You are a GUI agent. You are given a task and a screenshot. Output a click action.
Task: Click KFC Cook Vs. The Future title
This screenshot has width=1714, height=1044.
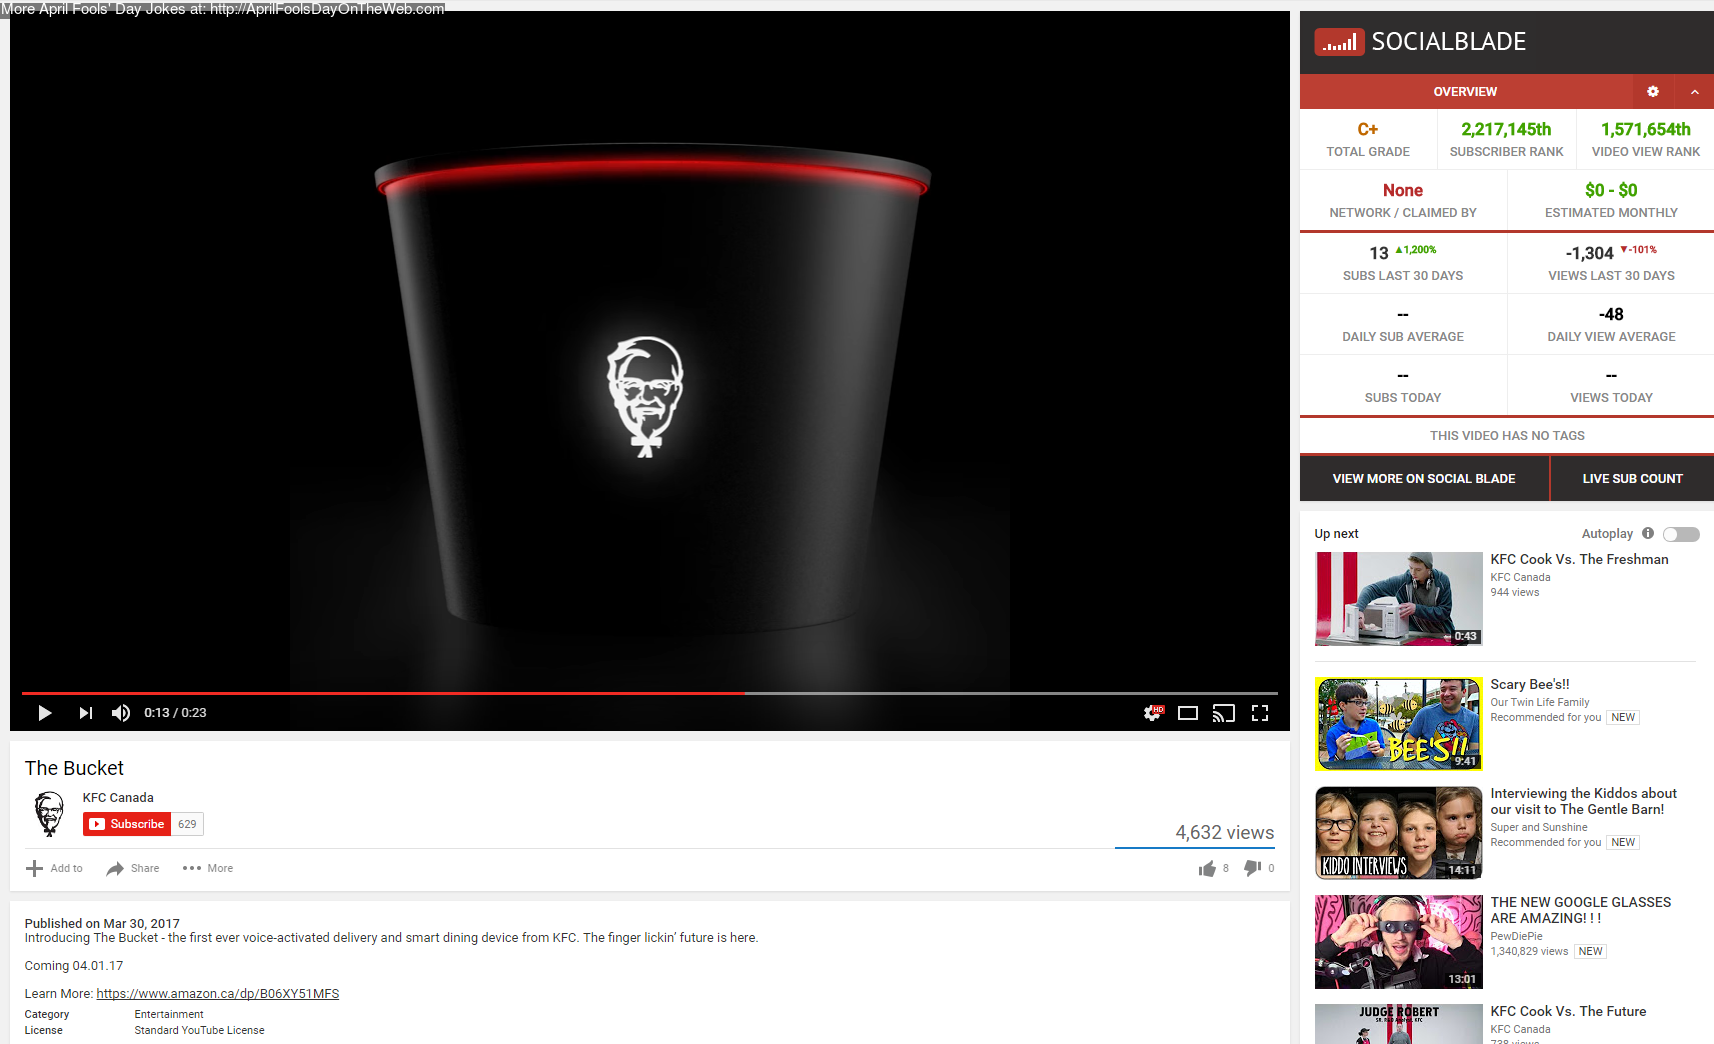(1568, 1012)
